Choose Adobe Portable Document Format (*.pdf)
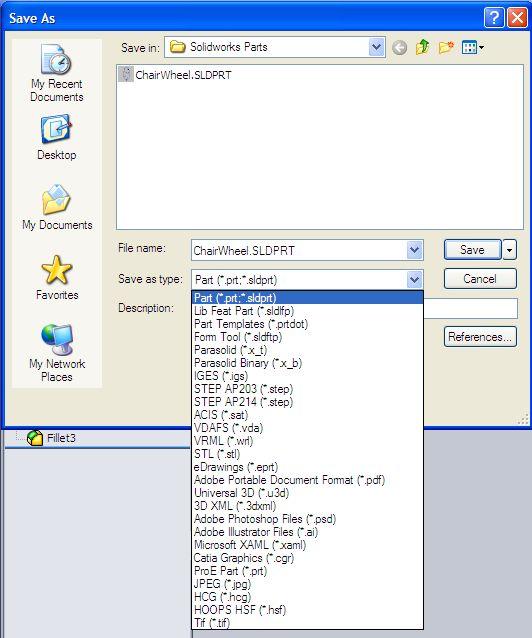Screen dimensions: 532x638 307,480
